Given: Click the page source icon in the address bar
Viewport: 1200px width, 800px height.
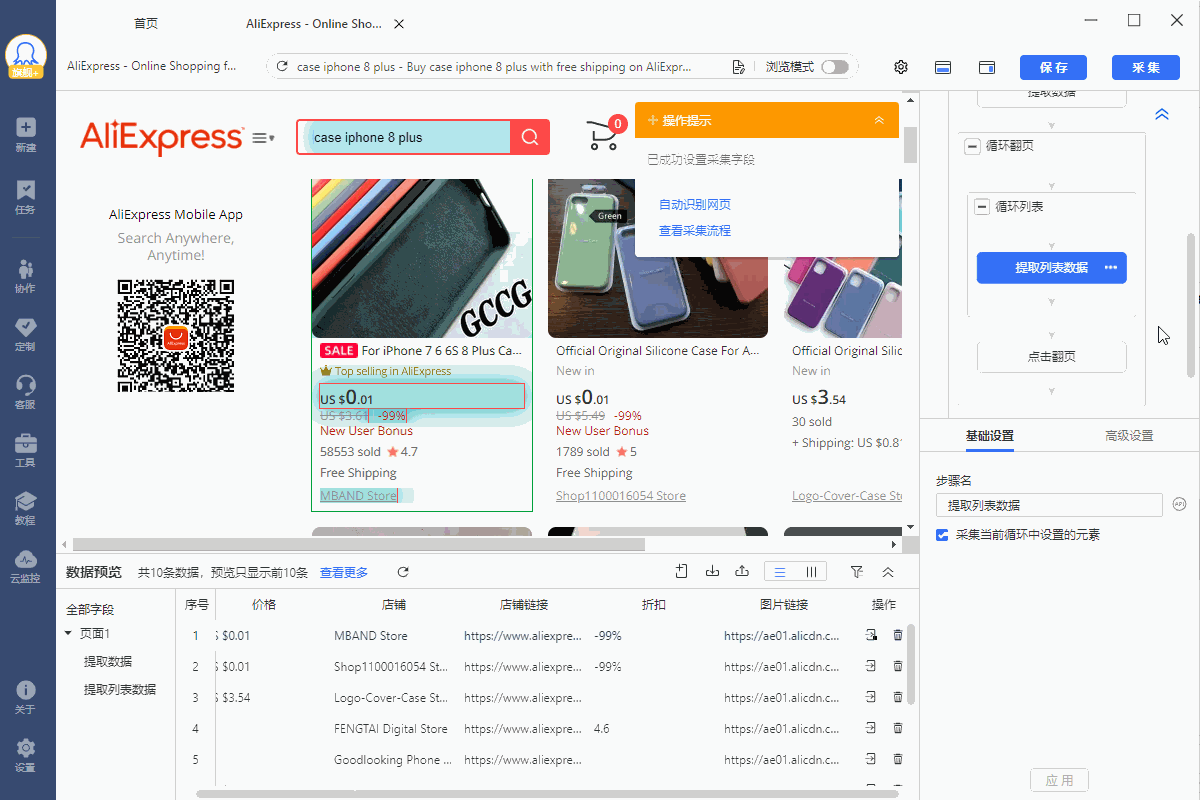Looking at the screenshot, I should coord(738,67).
